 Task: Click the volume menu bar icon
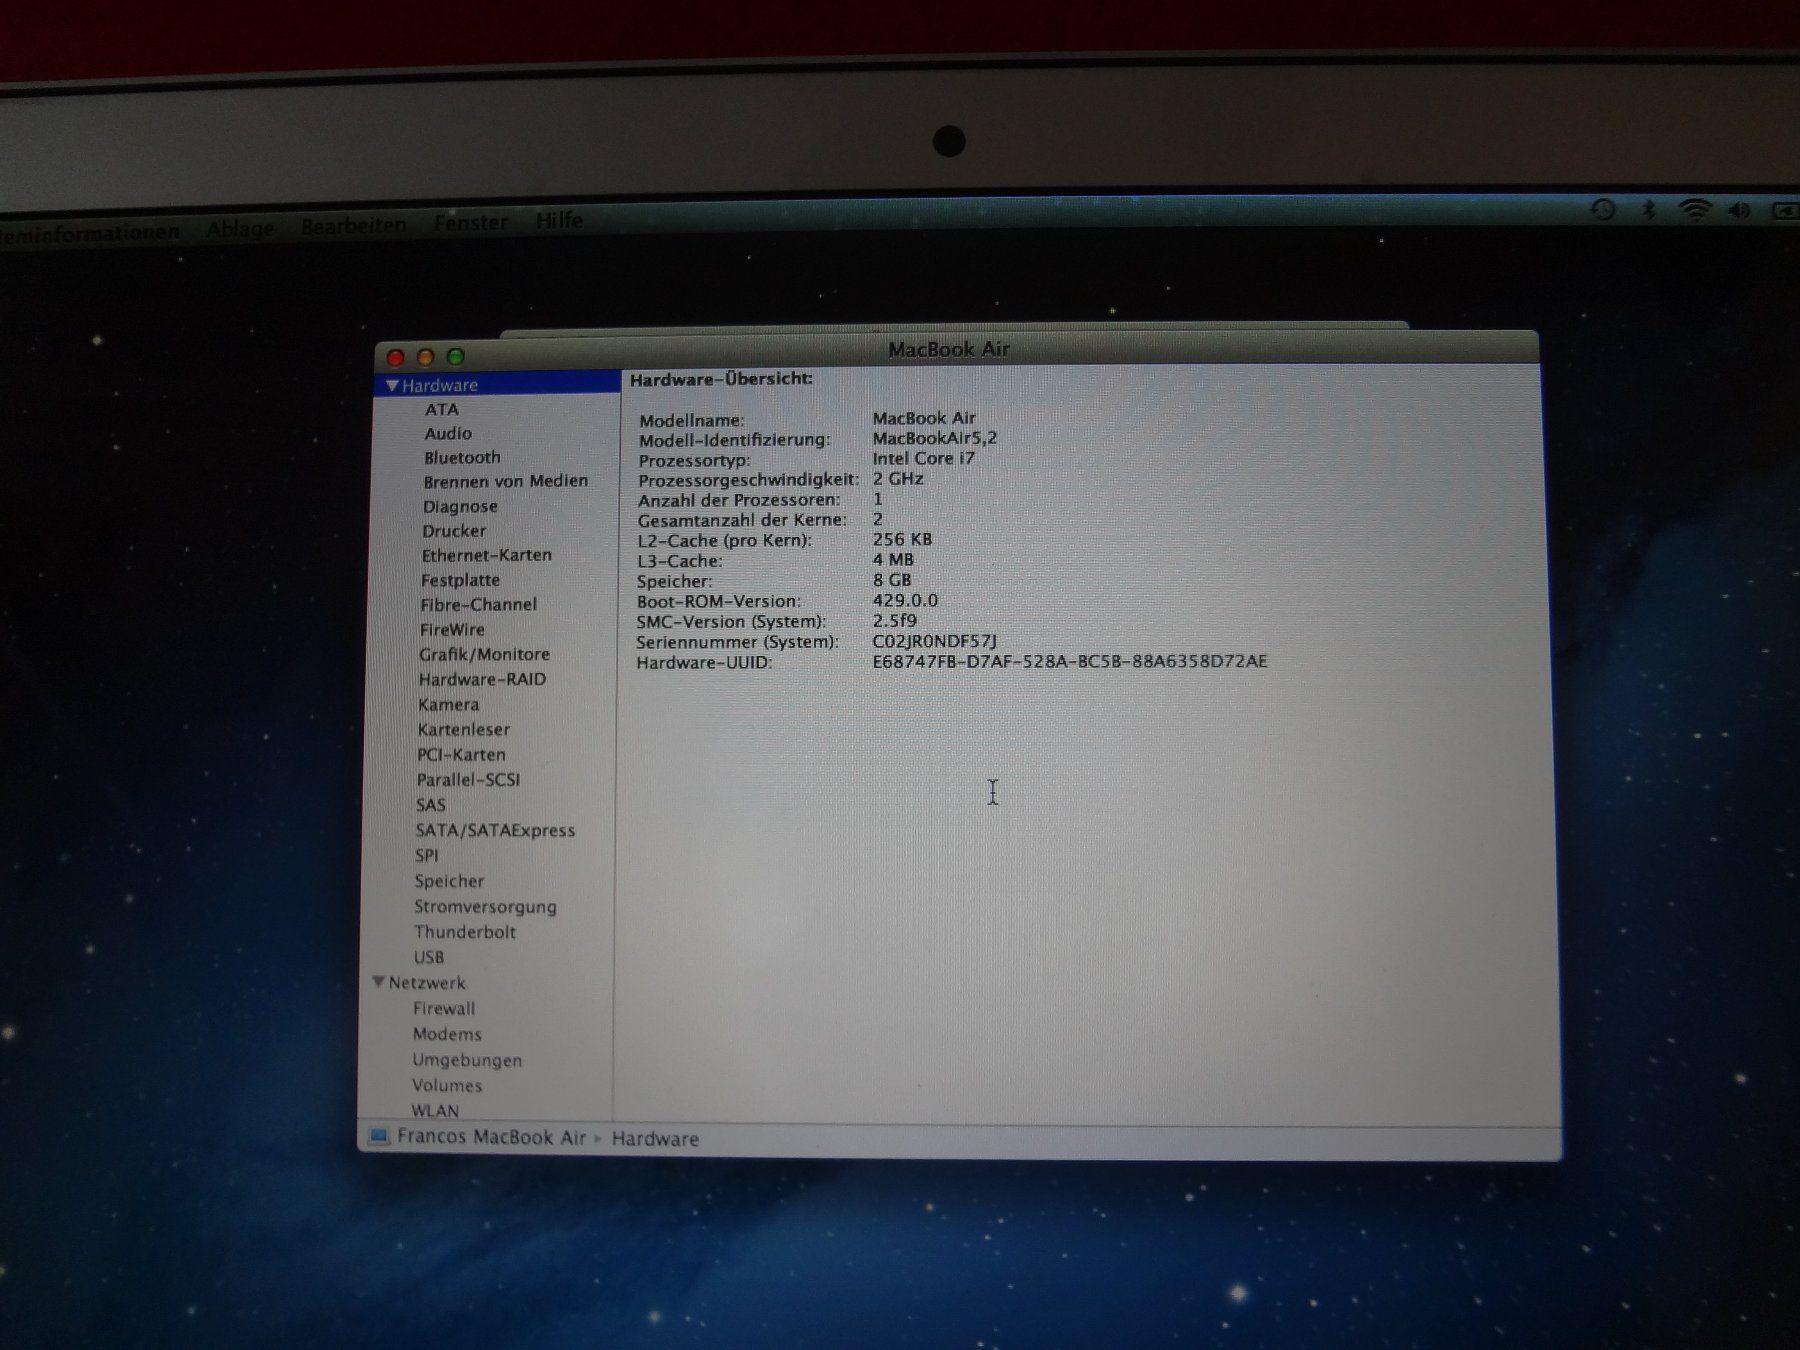(x=1740, y=210)
